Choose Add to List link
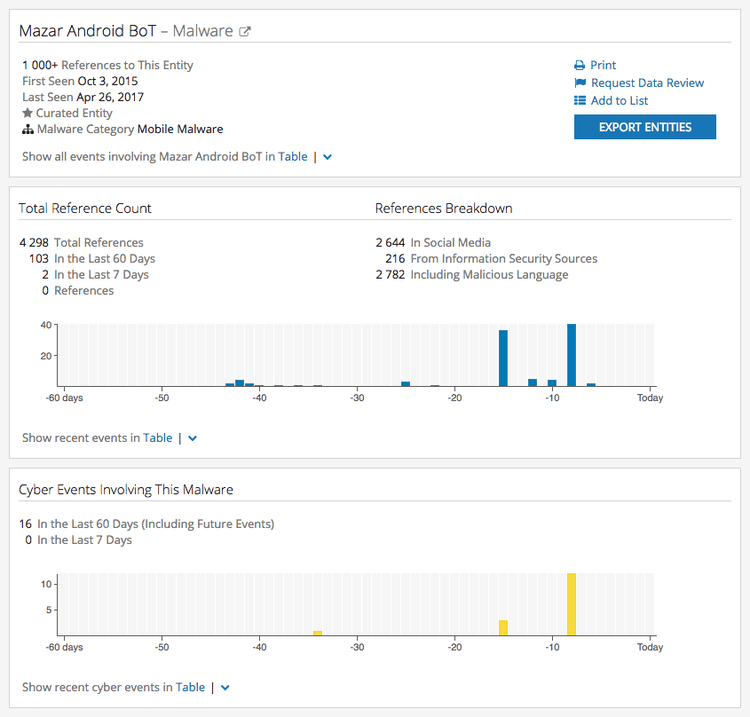The width and height of the screenshot is (750, 717). click(x=619, y=101)
